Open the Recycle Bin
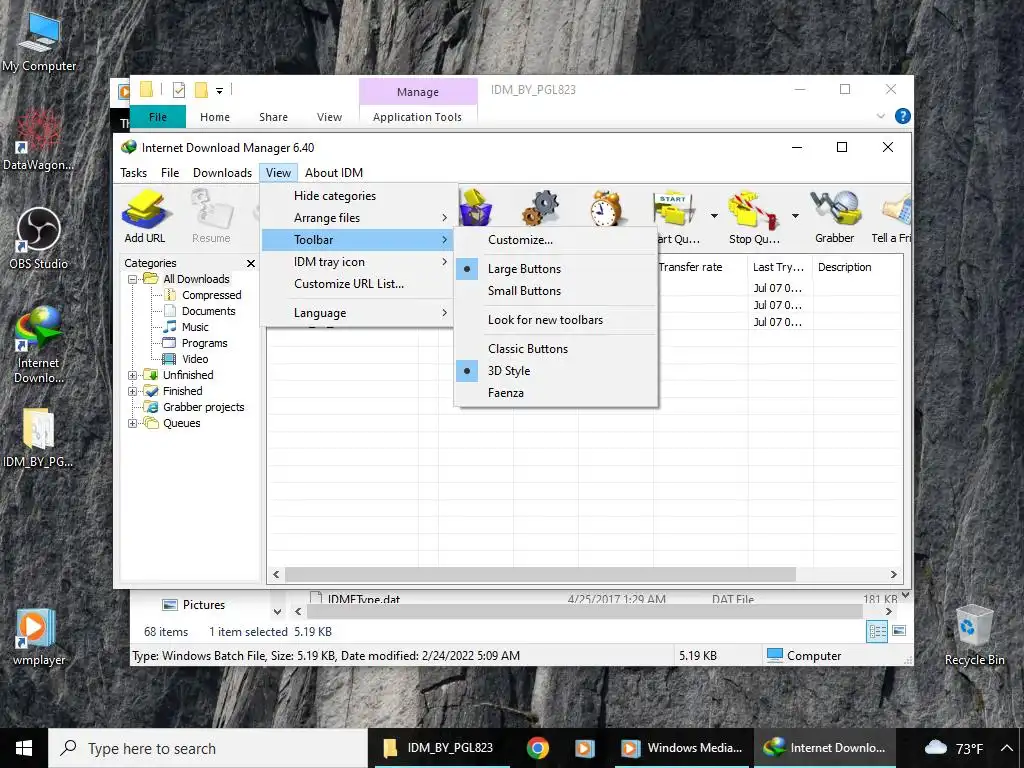This screenshot has height=768, width=1024. (974, 635)
